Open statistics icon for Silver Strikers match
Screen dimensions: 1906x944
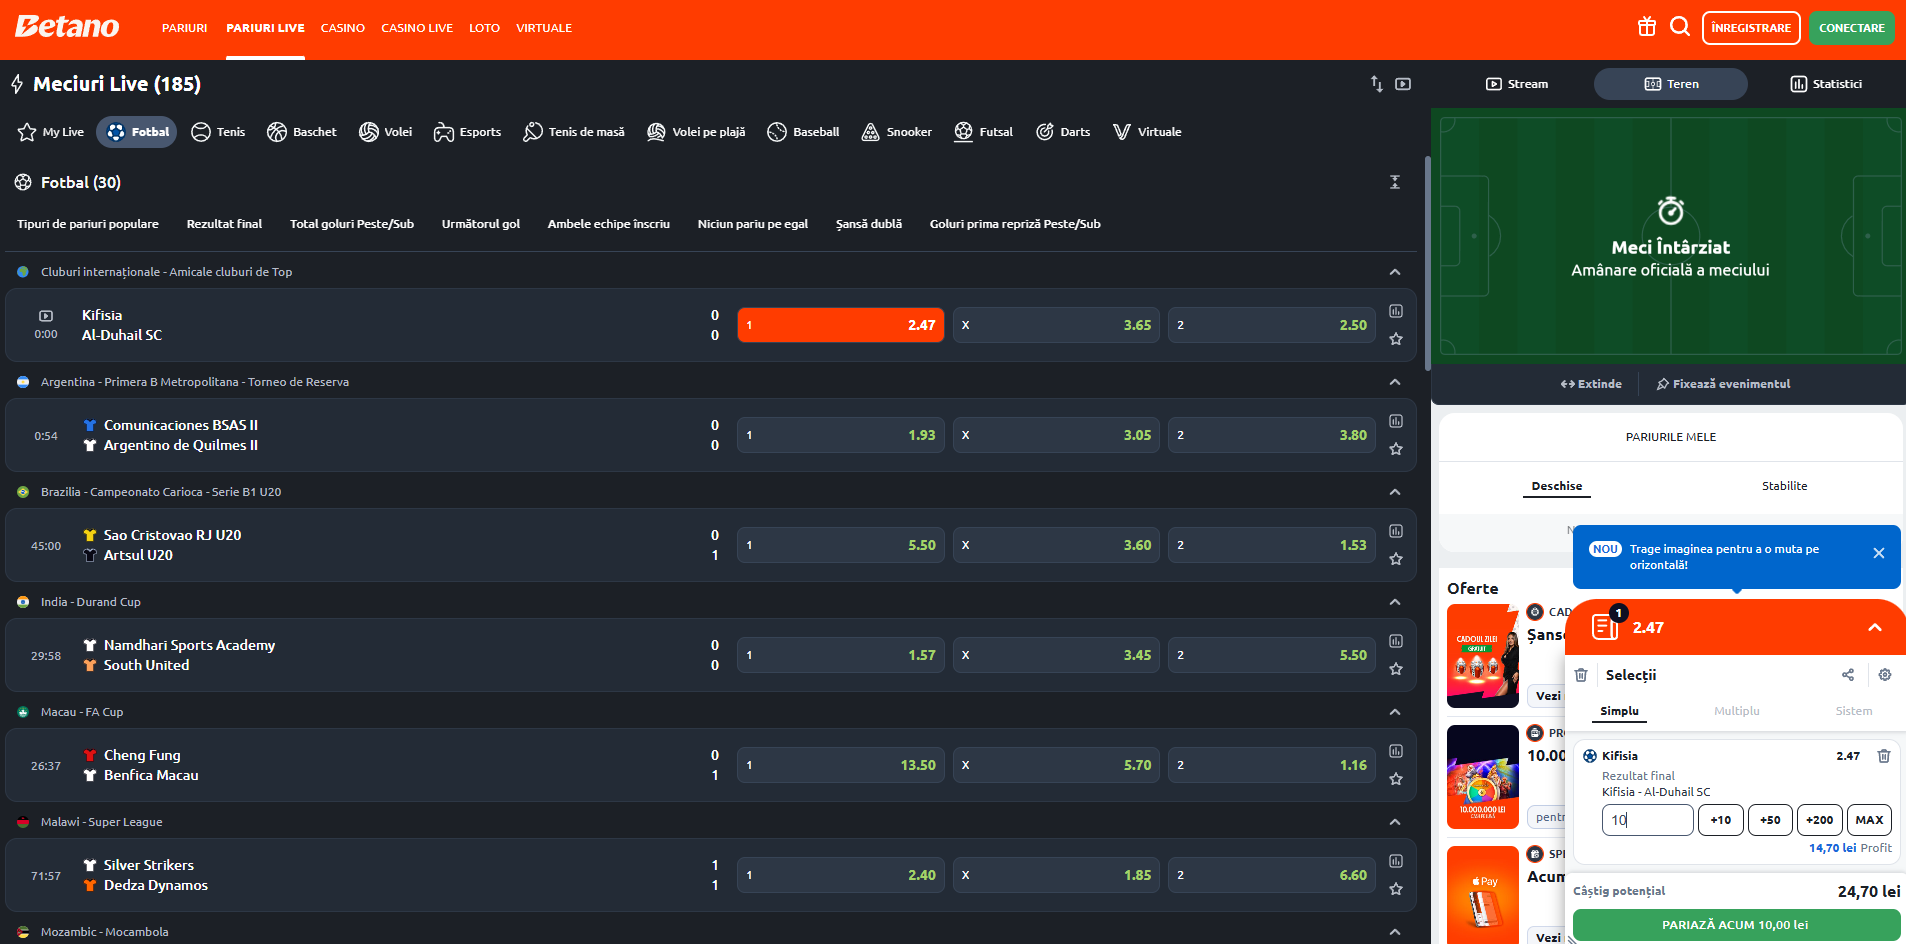click(1396, 861)
